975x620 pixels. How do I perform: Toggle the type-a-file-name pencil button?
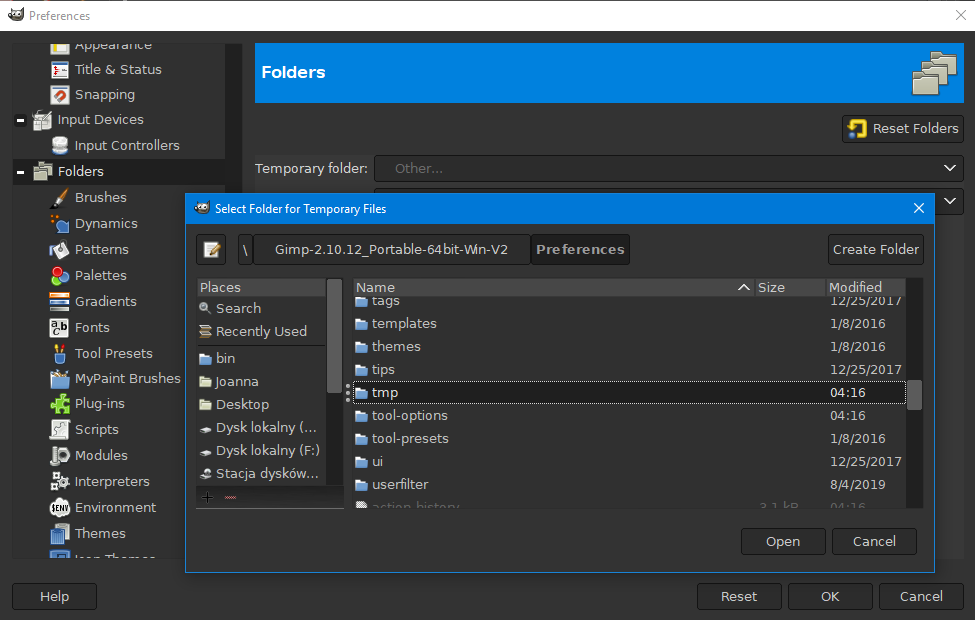point(211,250)
